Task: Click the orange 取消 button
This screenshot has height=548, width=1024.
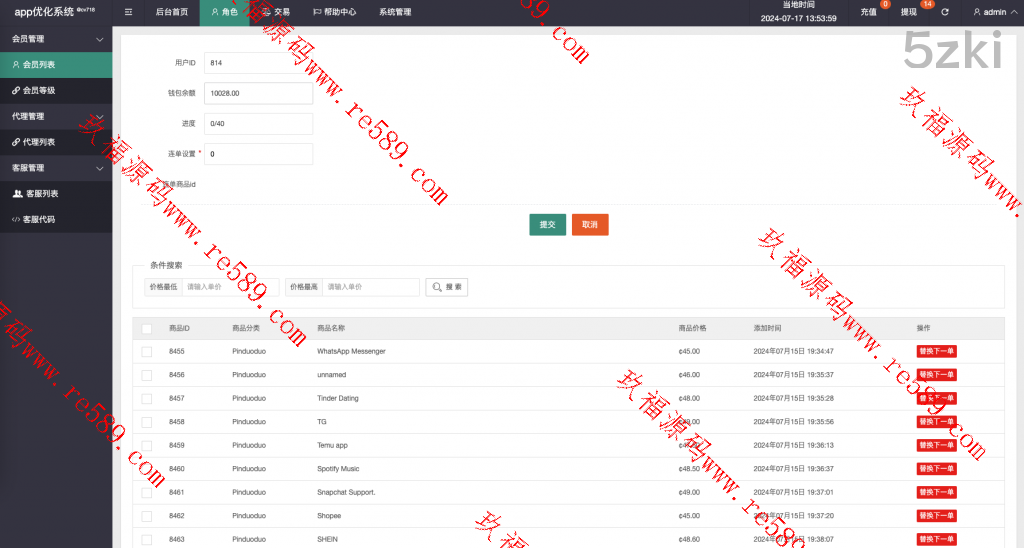Action: click(590, 225)
